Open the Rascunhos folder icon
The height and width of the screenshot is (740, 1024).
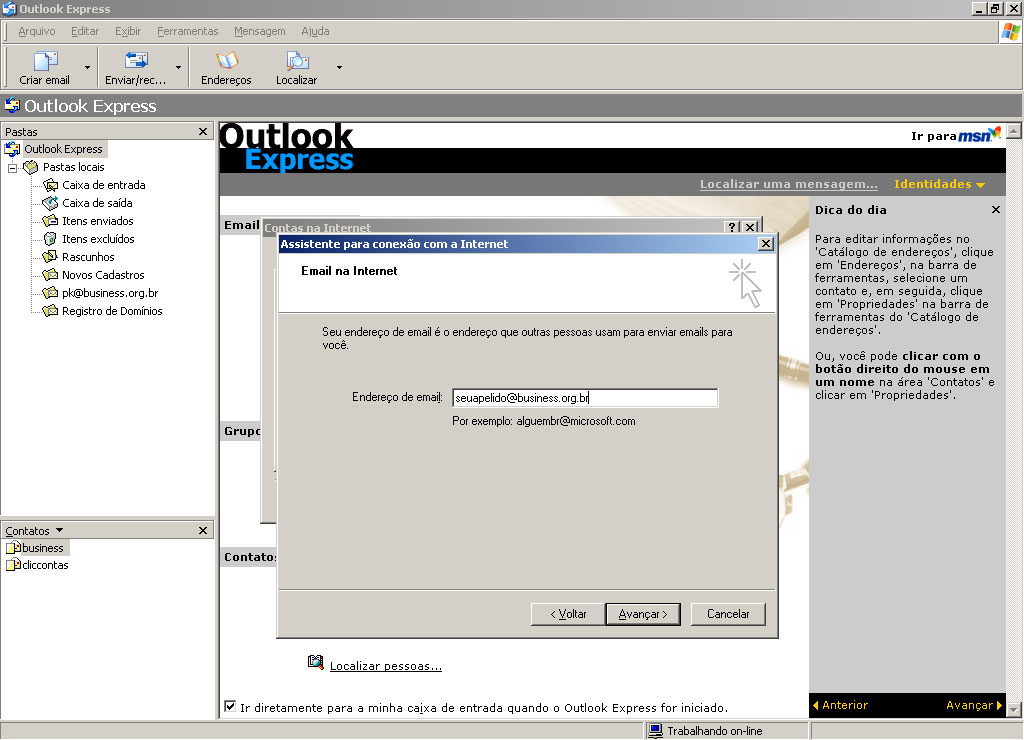(x=50, y=257)
